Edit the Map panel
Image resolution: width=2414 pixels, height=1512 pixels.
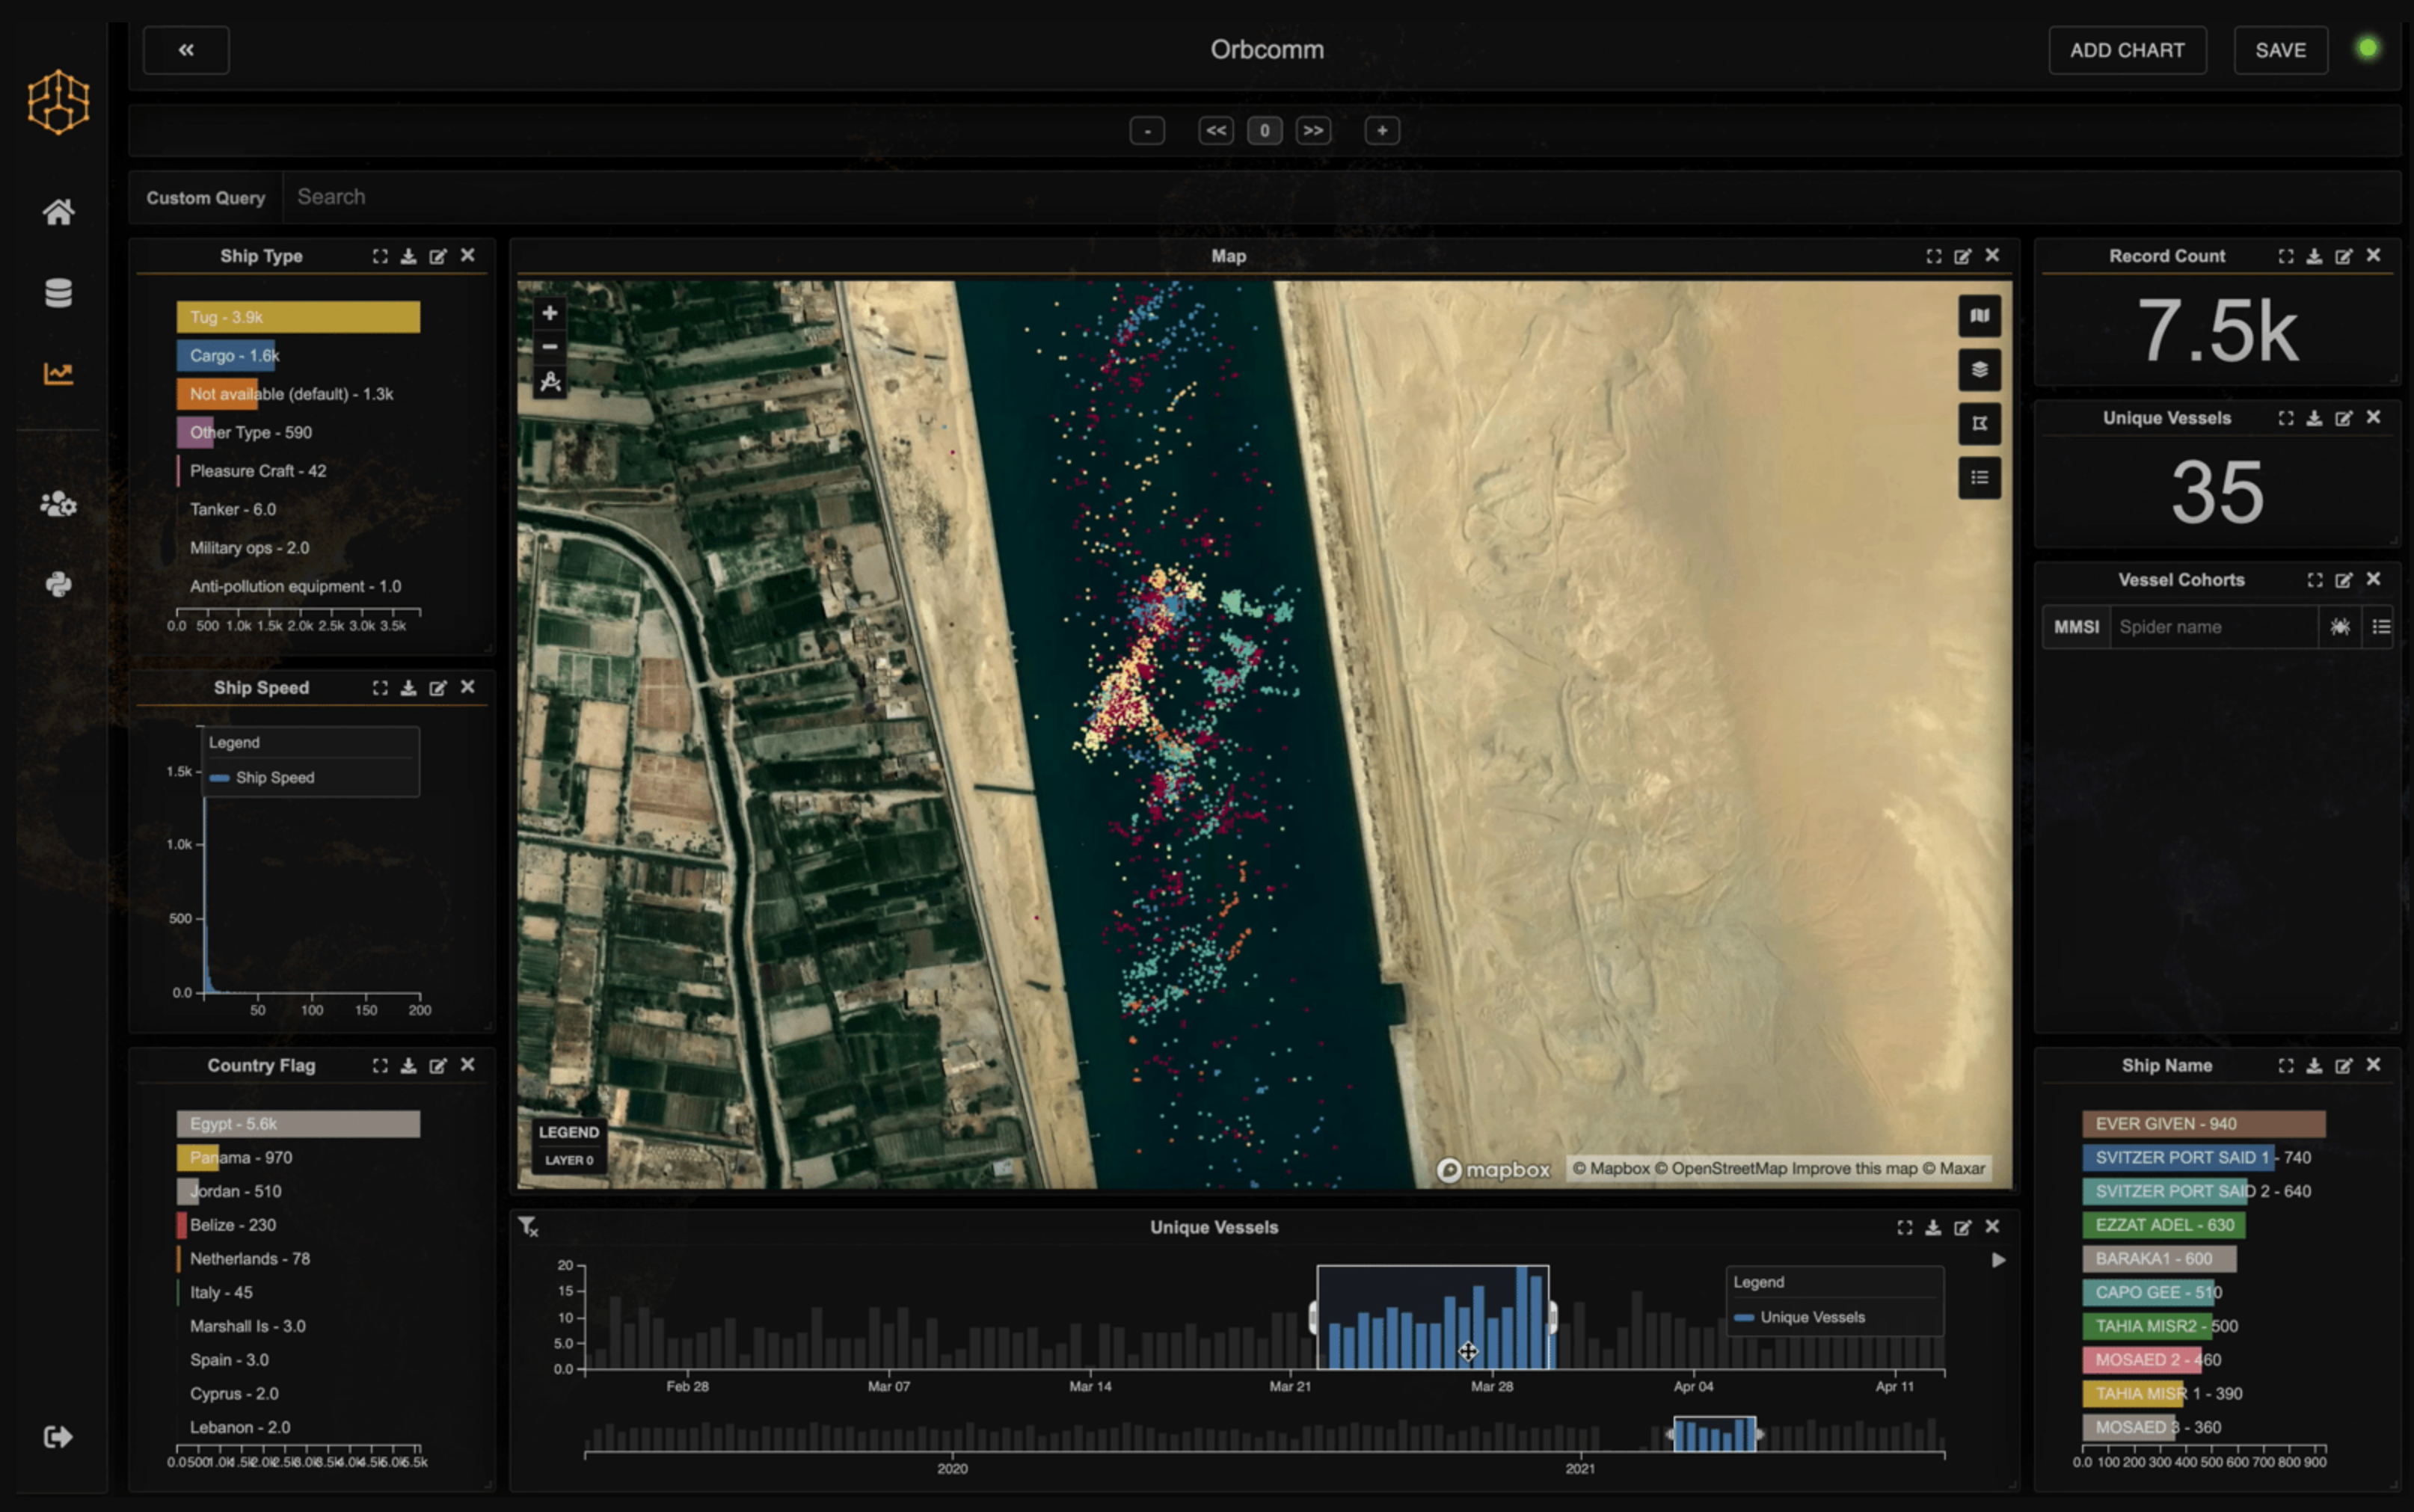click(x=1963, y=256)
